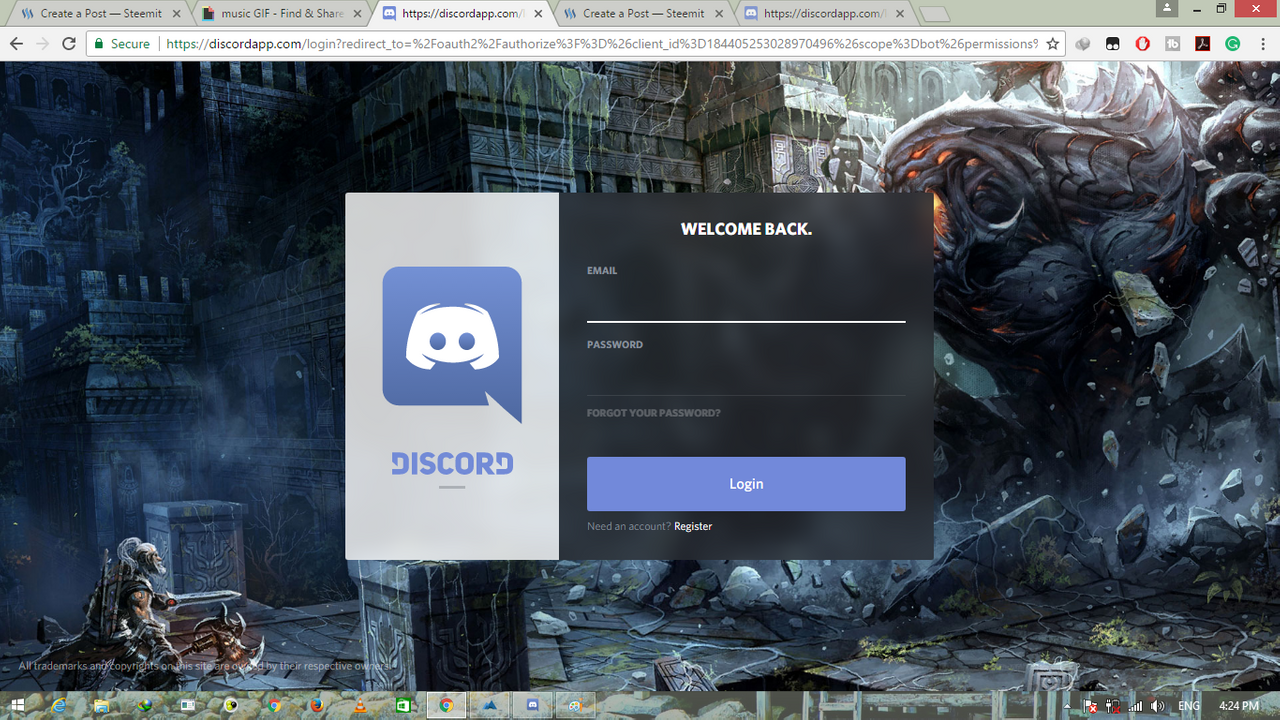The width and height of the screenshot is (1280, 720).
Task: Open the Grammarly extension icon
Action: coord(1233,44)
